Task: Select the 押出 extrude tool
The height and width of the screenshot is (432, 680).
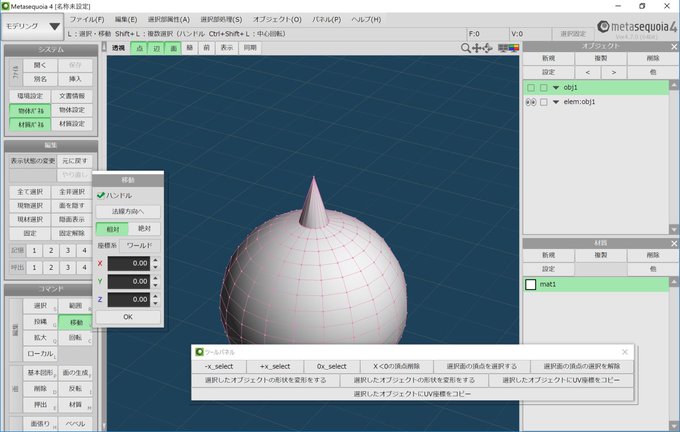Action: (x=40, y=405)
